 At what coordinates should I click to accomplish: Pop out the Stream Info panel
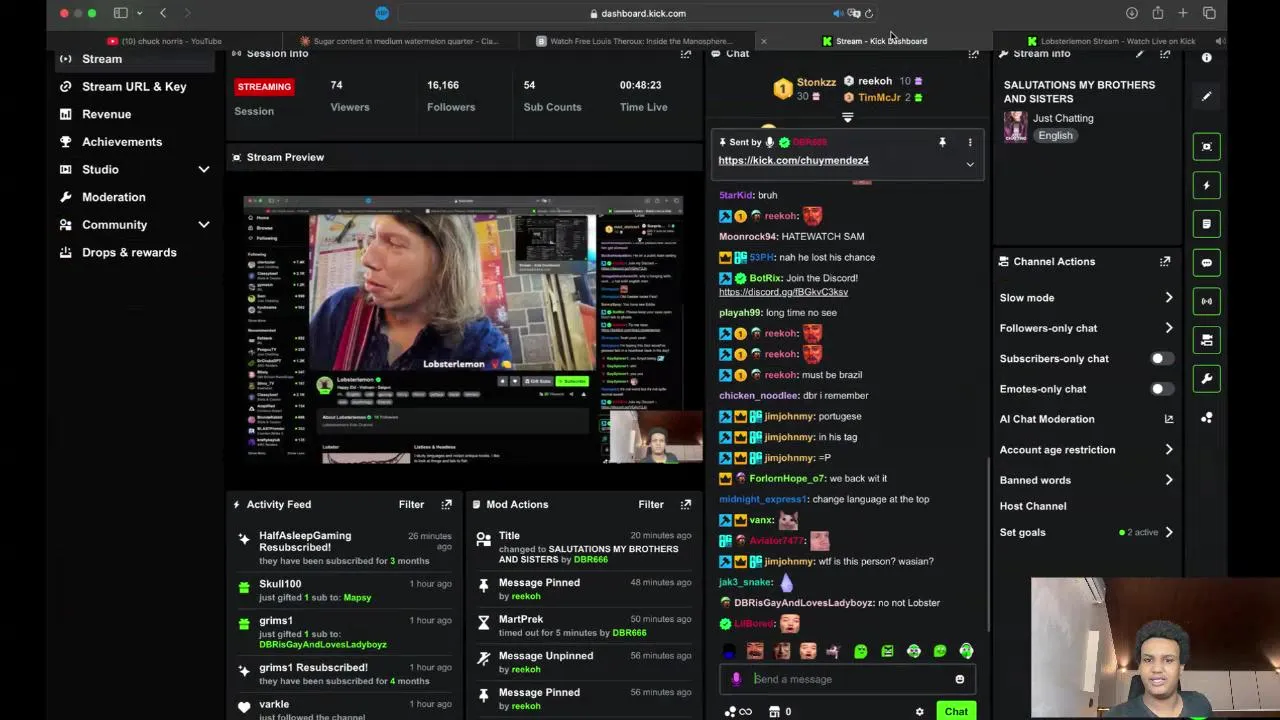[x=1165, y=54]
